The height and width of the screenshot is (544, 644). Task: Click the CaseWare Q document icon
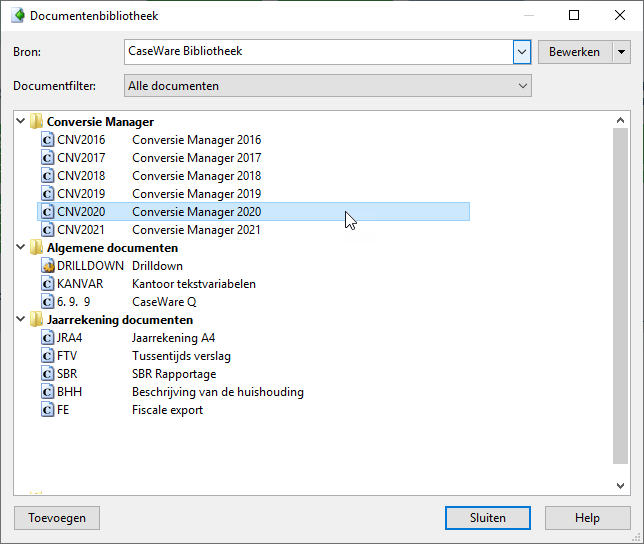[48, 302]
